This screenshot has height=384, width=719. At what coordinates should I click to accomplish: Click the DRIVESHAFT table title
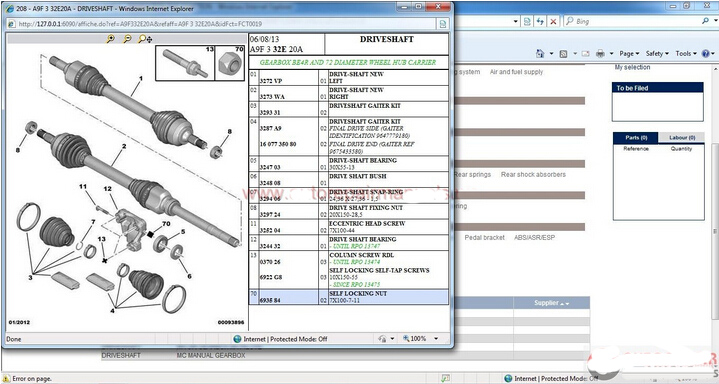pyautogui.click(x=387, y=39)
